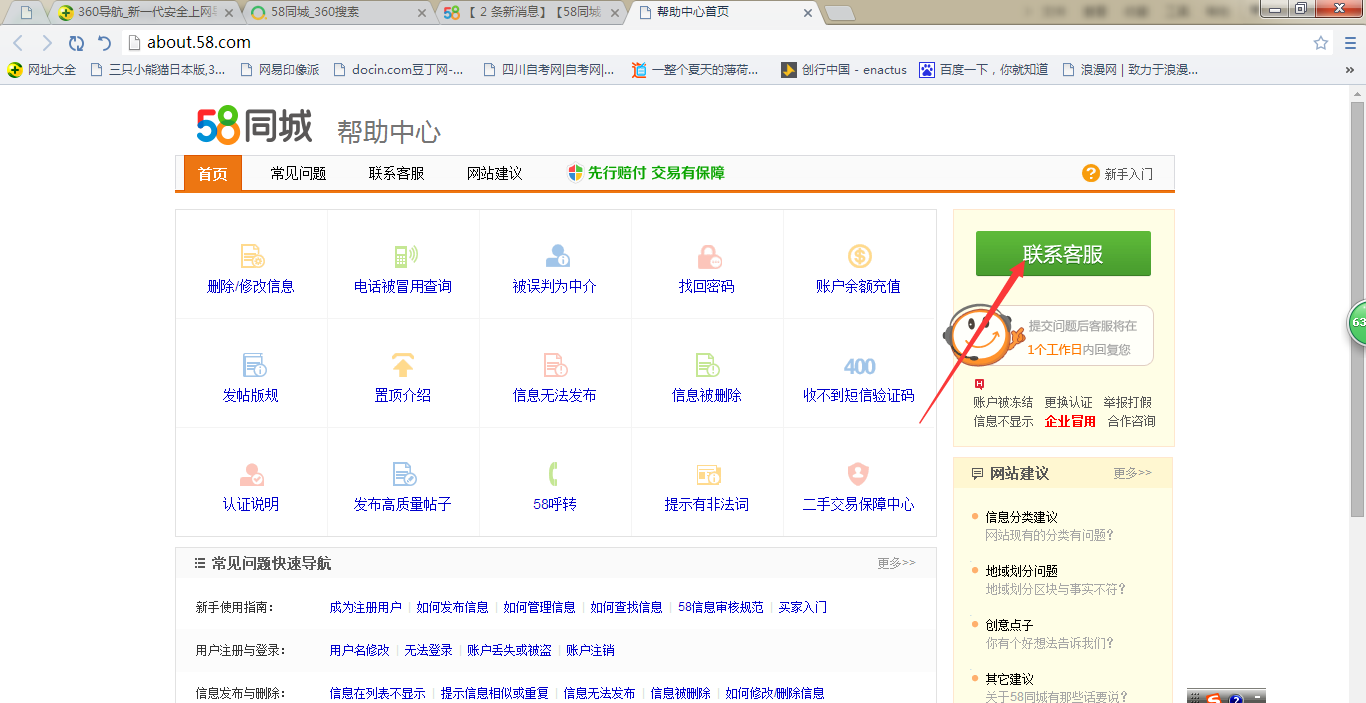Open the 地域划分问题 suggestion link

pyautogui.click(x=1021, y=571)
